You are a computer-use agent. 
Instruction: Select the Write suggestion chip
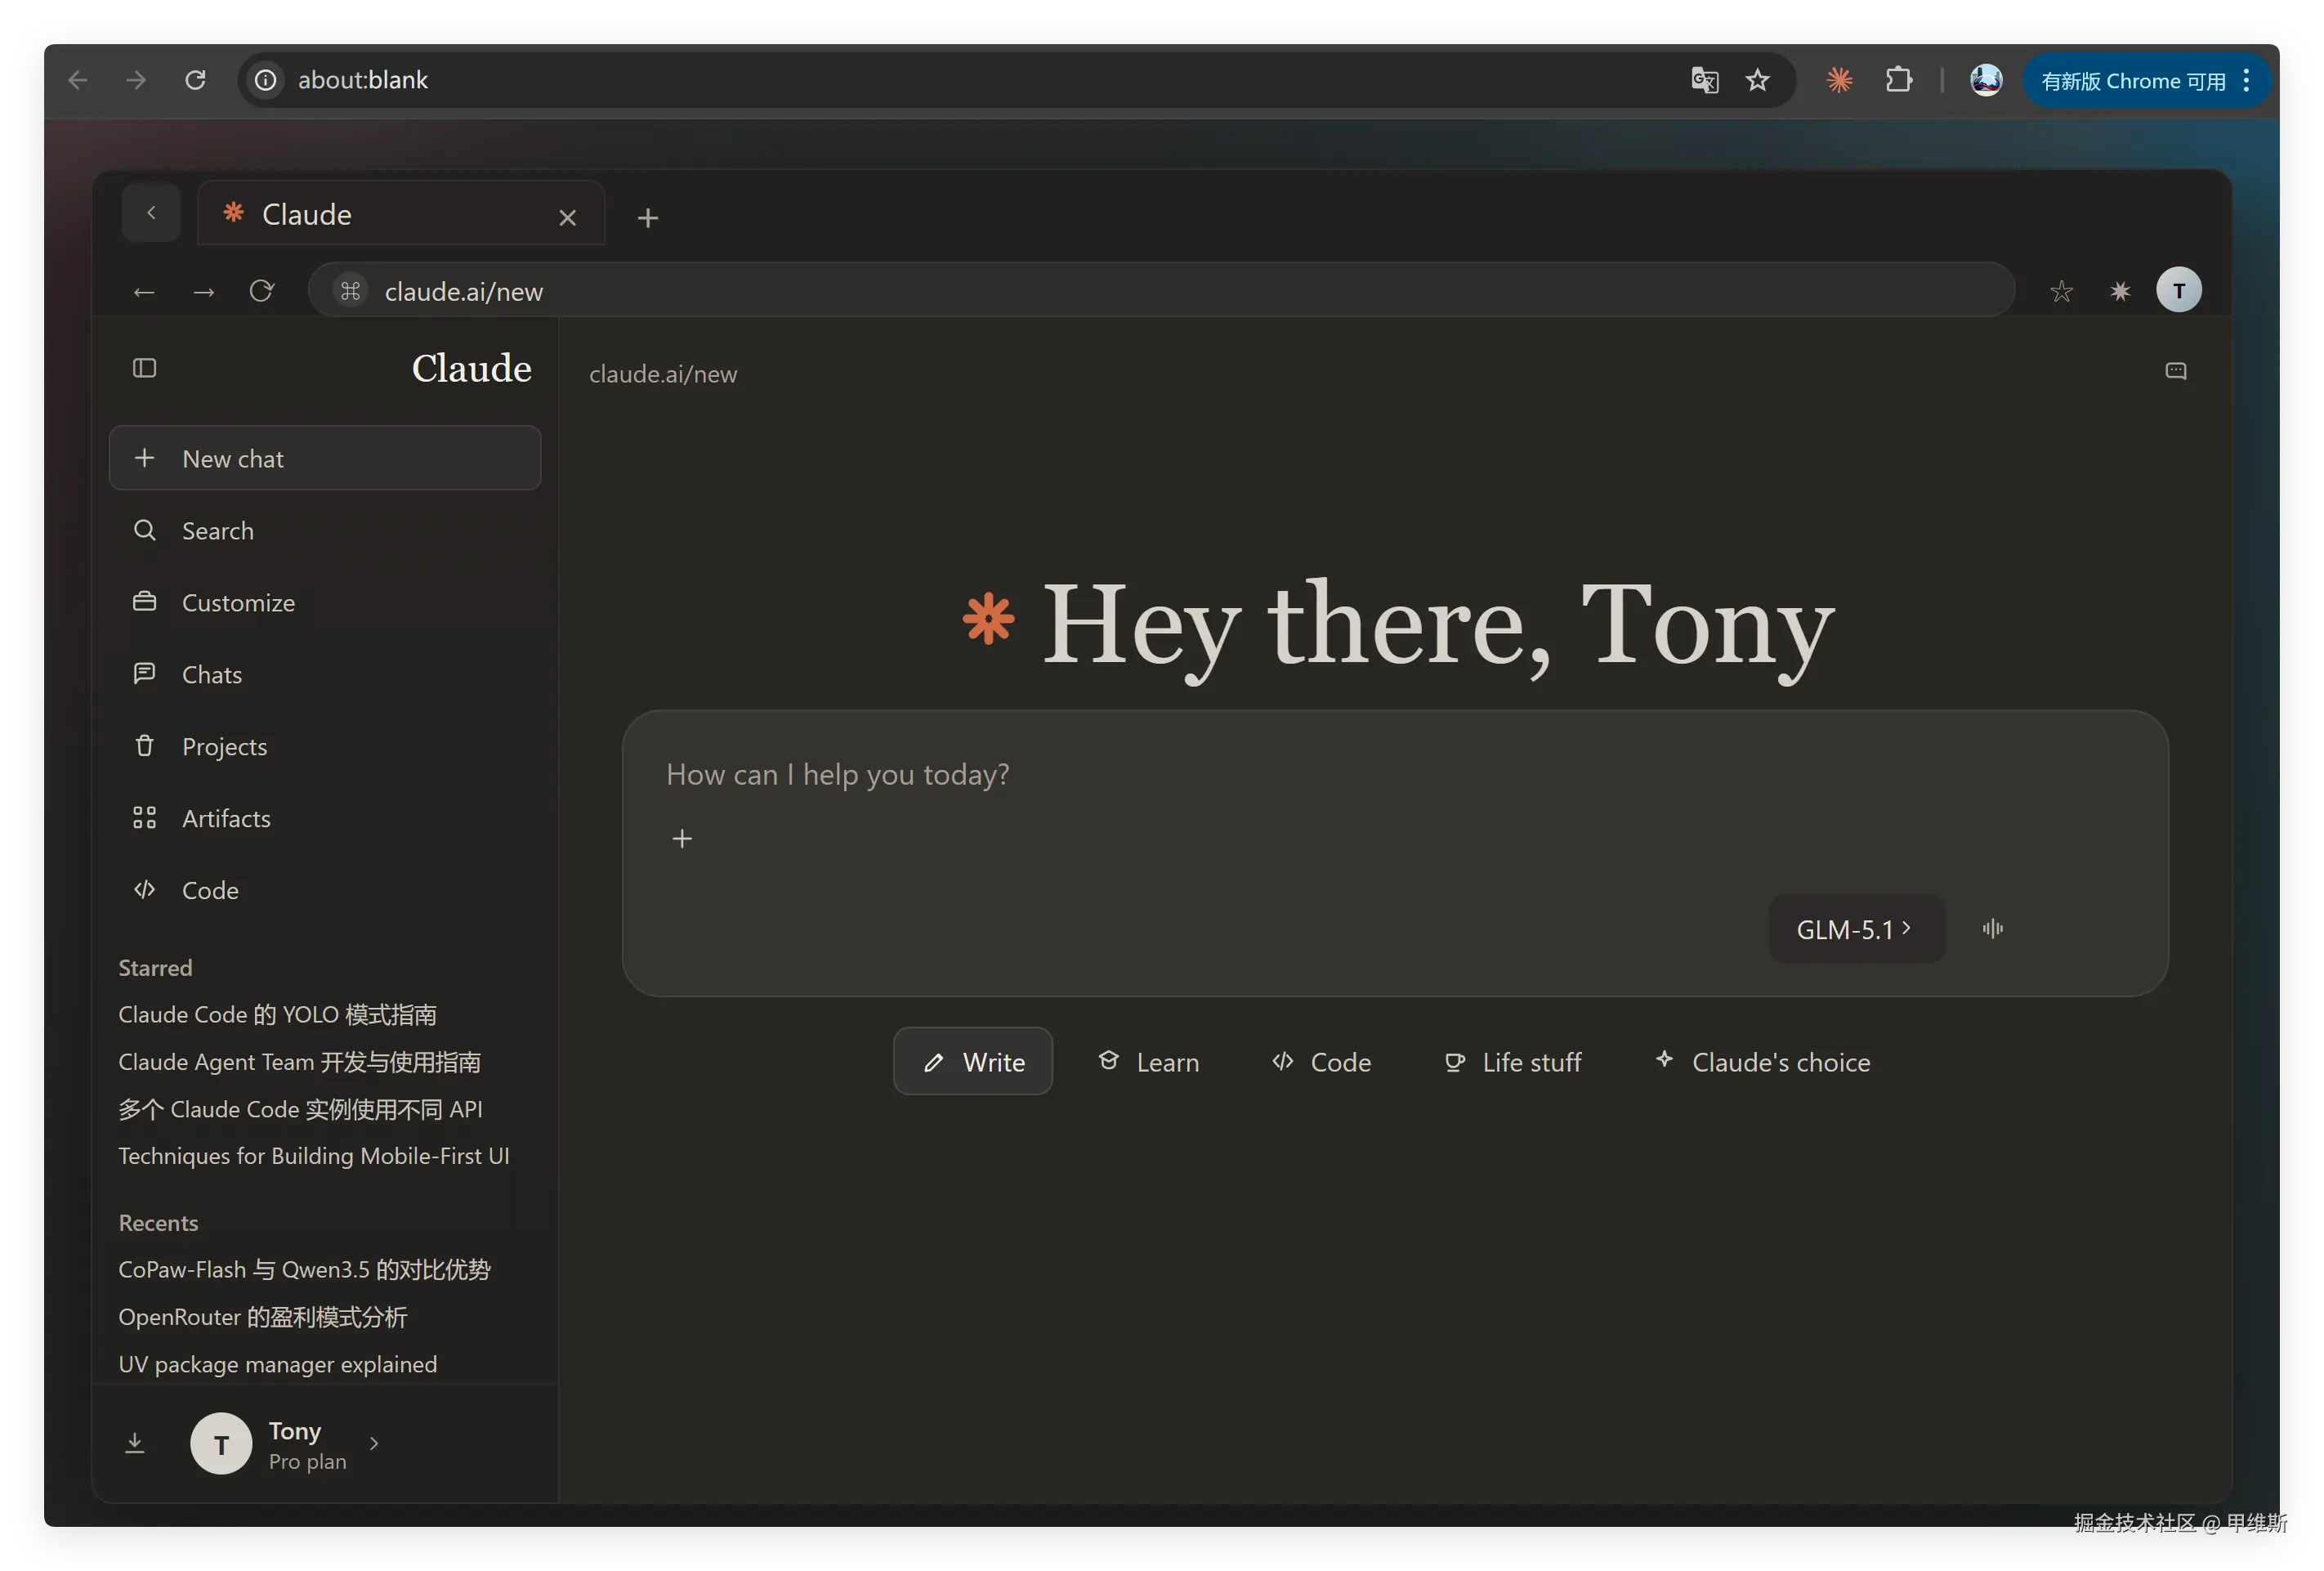tap(972, 1061)
